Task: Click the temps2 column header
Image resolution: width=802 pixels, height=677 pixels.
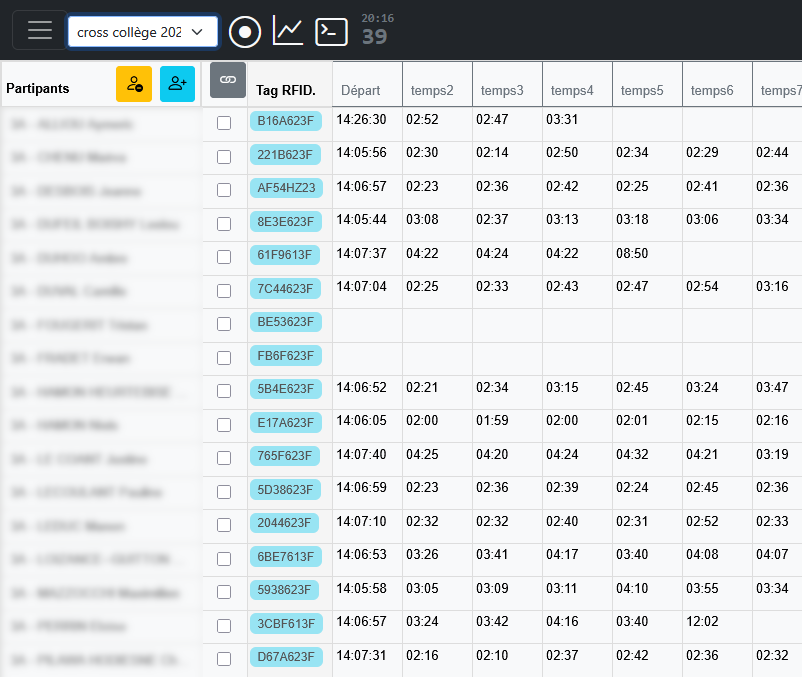Action: [437, 84]
